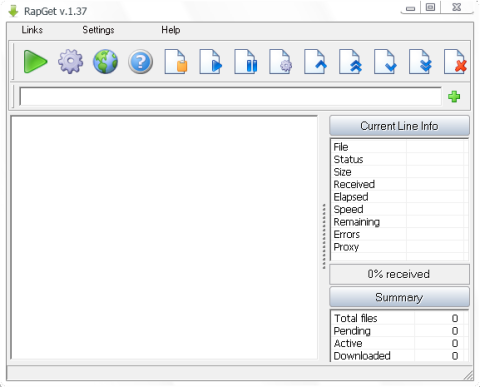
Task: Paste links from clipboard using the page icon
Action: coord(176,62)
